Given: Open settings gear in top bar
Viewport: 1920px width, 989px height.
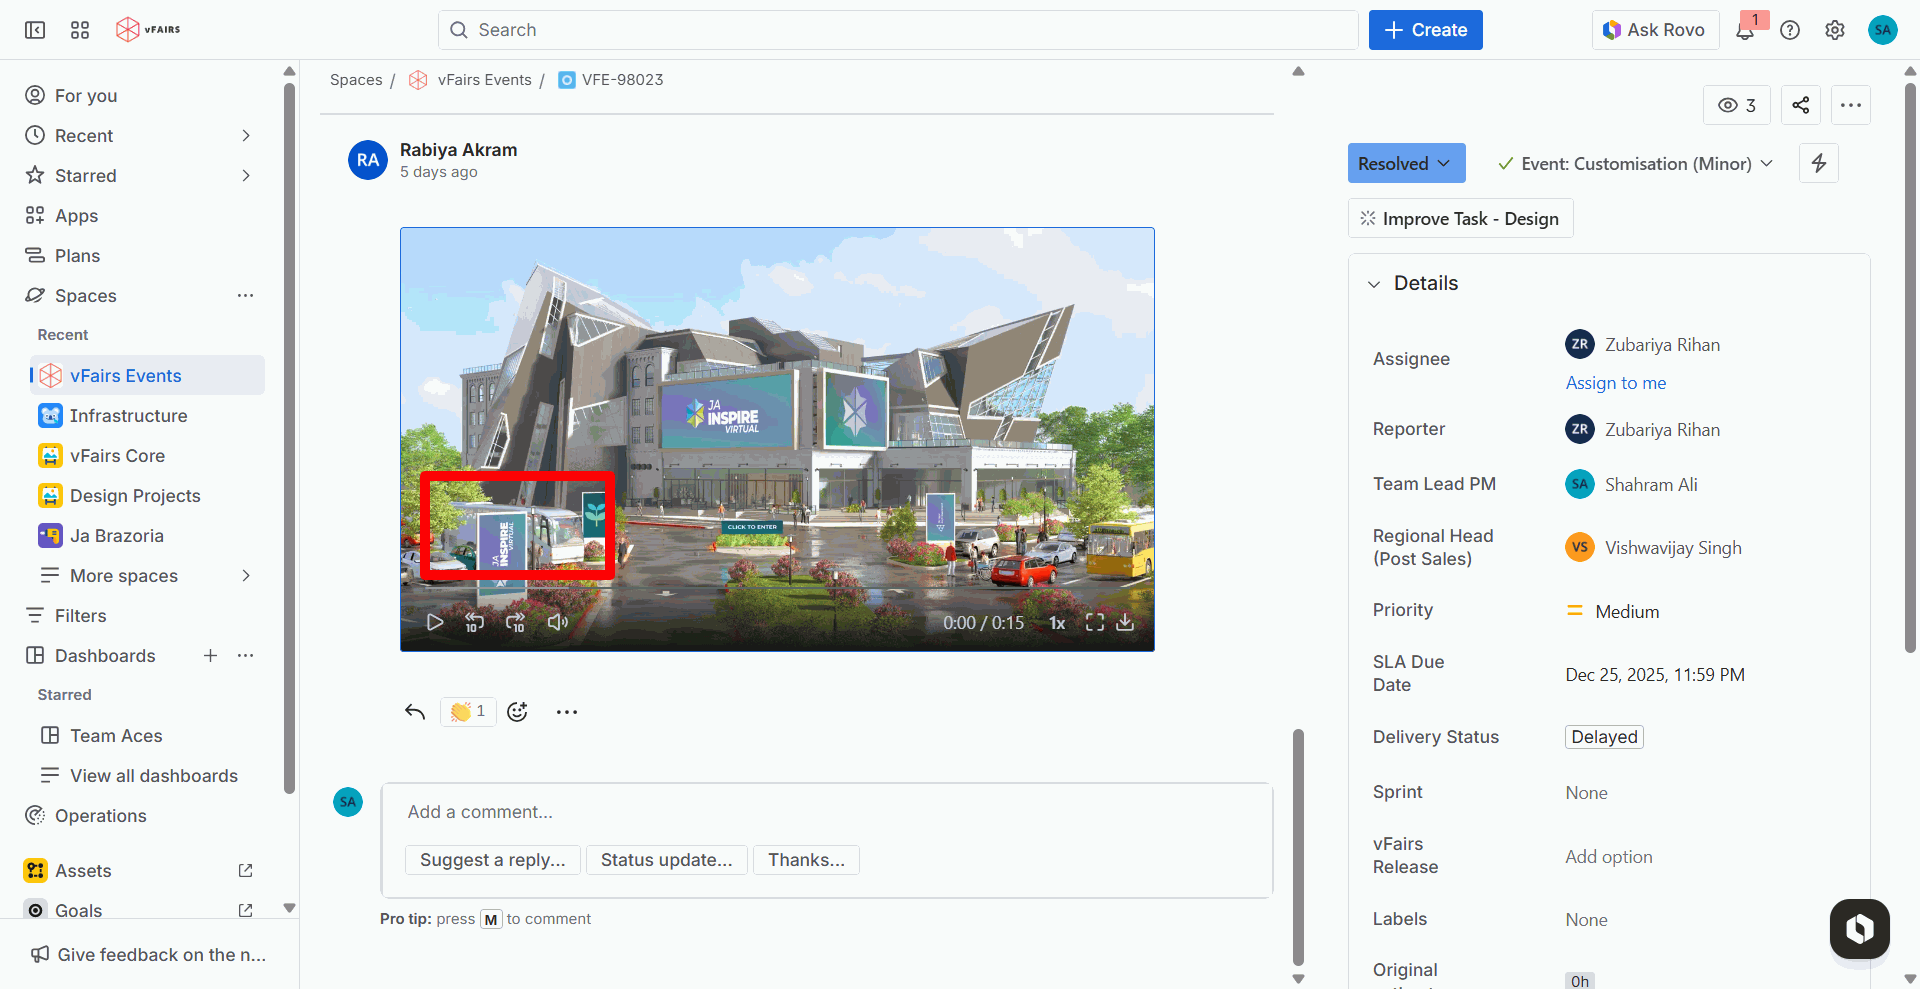Looking at the screenshot, I should tap(1834, 30).
